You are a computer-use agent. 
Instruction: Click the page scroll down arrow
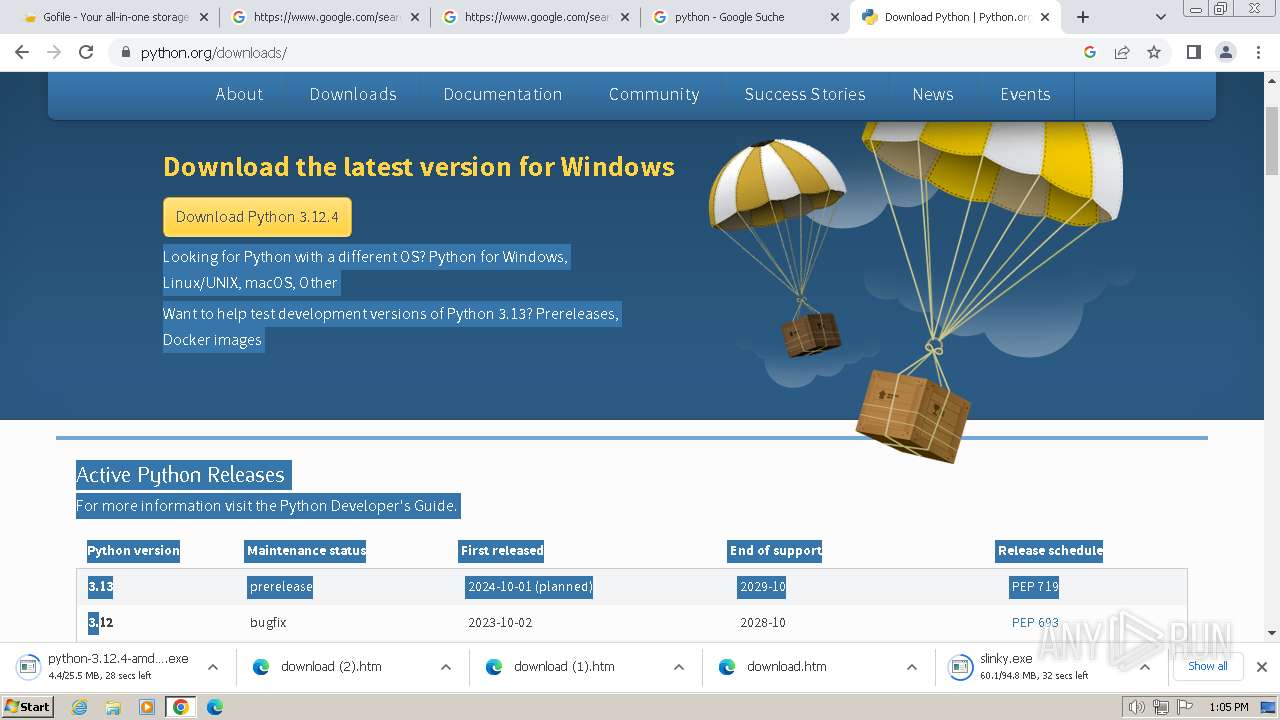[1272, 632]
